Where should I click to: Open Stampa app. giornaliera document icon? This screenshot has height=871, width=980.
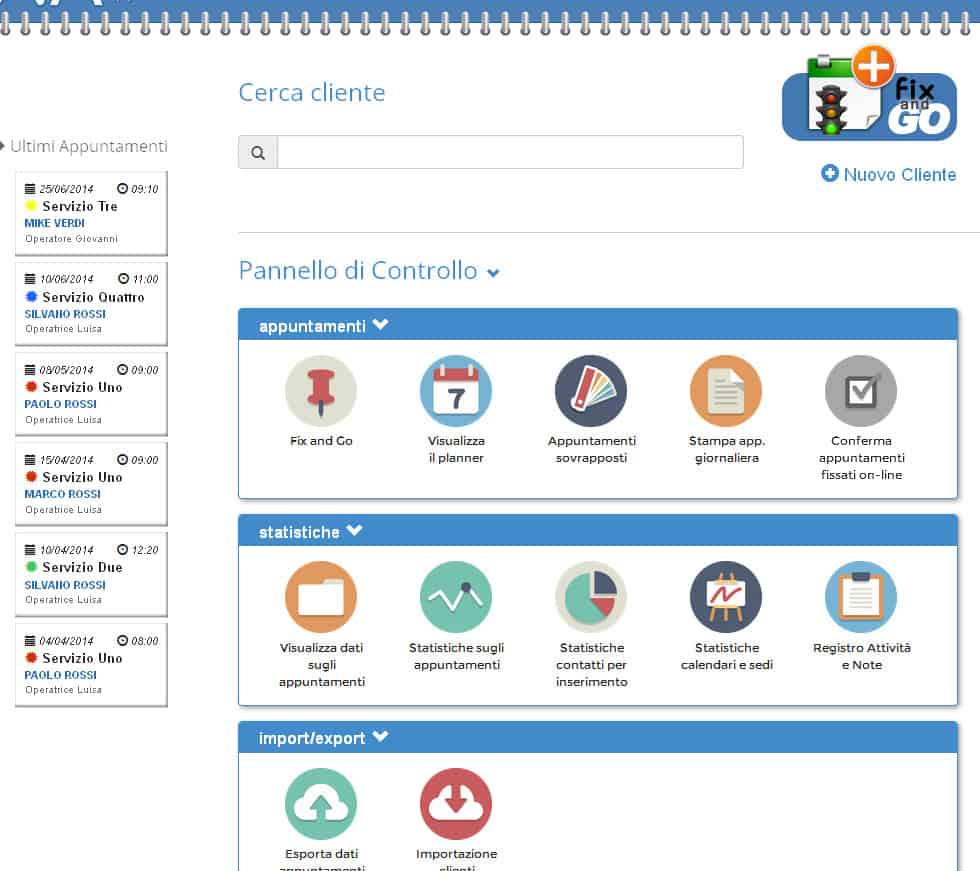point(726,391)
